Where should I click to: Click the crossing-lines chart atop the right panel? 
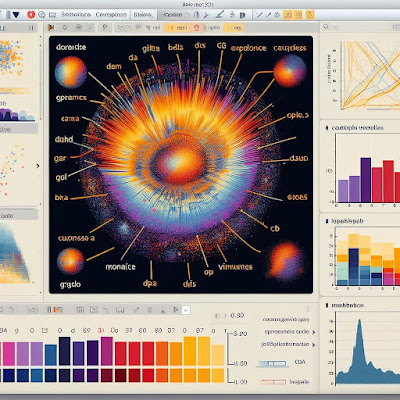[x=370, y=76]
